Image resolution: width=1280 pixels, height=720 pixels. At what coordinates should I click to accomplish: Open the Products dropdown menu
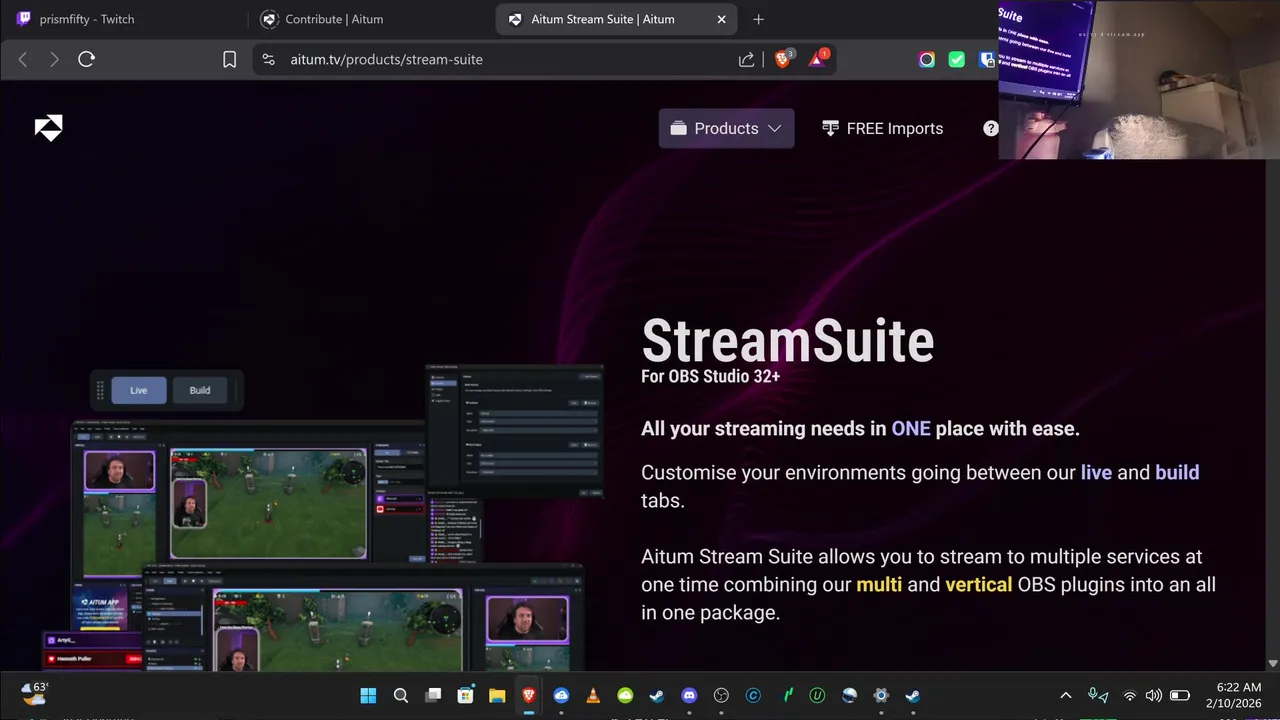[x=726, y=128]
